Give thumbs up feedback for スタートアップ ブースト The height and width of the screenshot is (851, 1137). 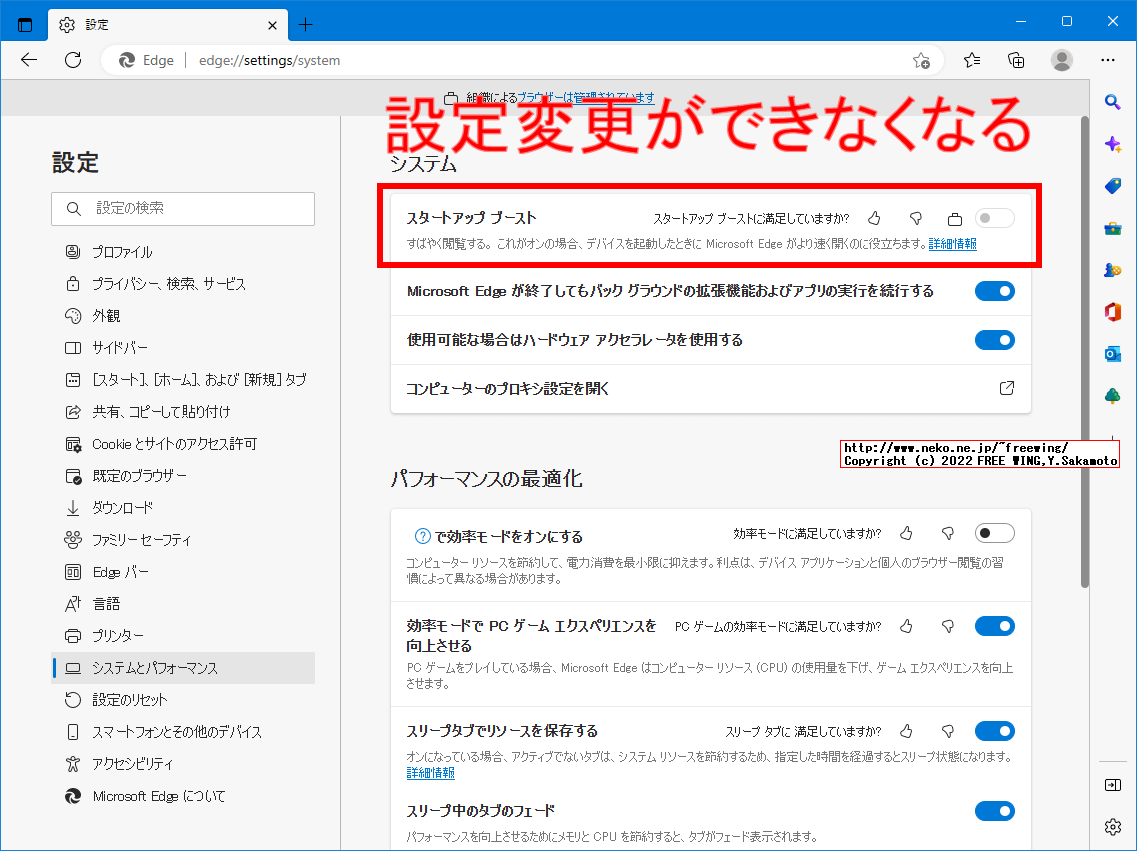point(874,217)
